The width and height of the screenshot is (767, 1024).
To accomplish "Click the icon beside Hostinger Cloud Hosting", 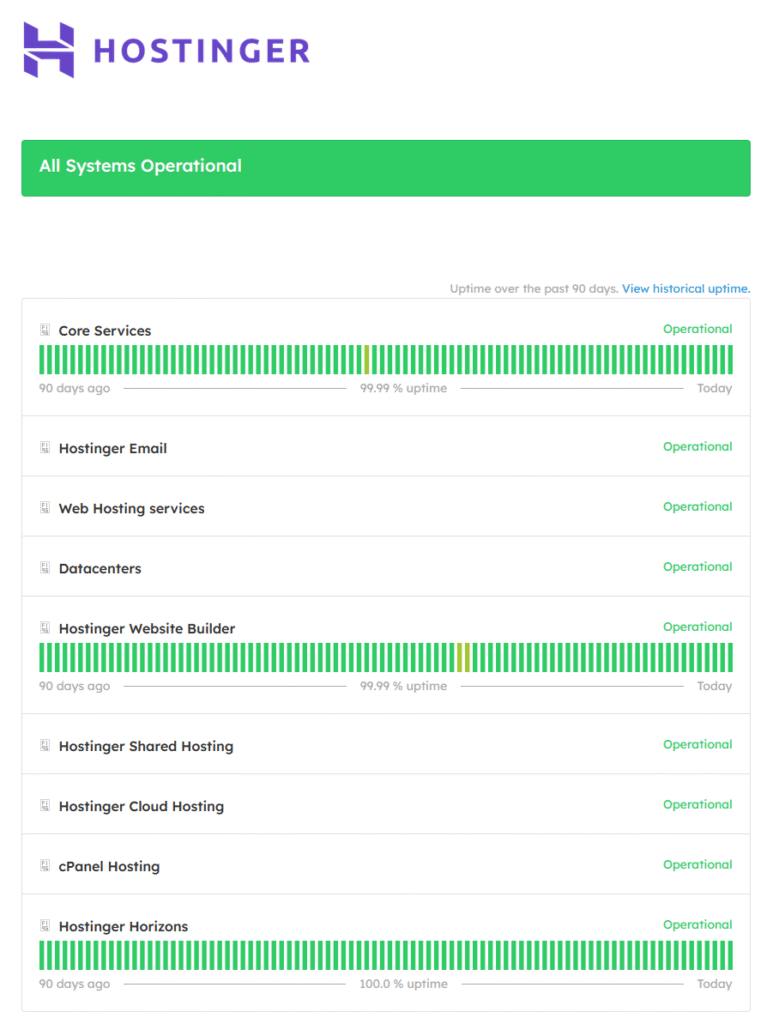I will pos(45,806).
